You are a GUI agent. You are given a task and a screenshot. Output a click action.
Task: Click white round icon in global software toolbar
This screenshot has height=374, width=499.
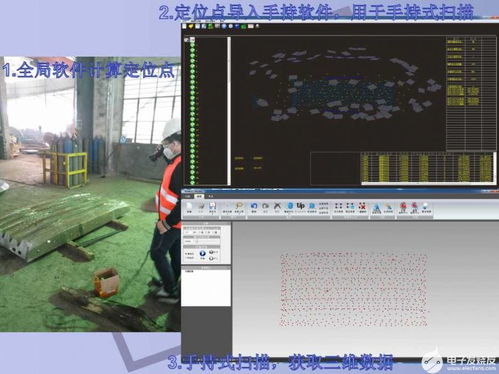(x=231, y=26)
